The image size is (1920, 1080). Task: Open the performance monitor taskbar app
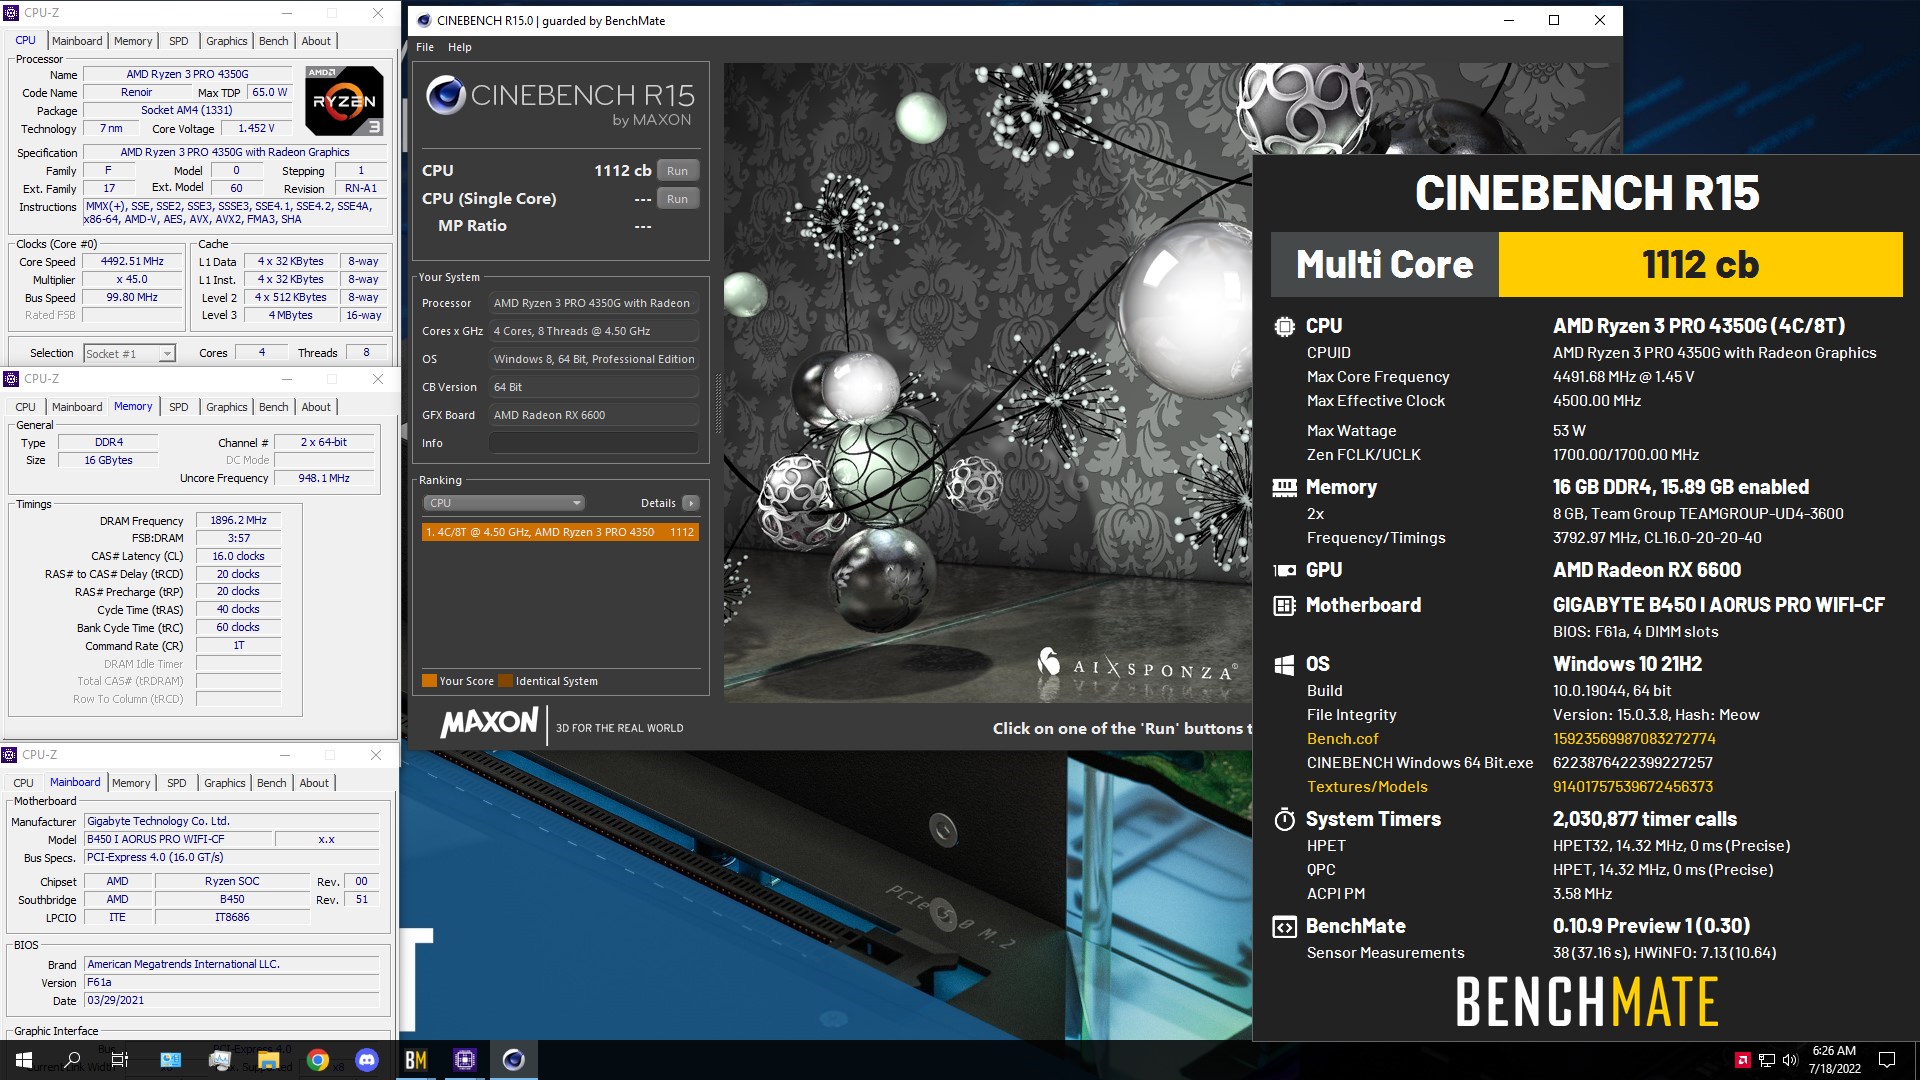pyautogui.click(x=219, y=1060)
